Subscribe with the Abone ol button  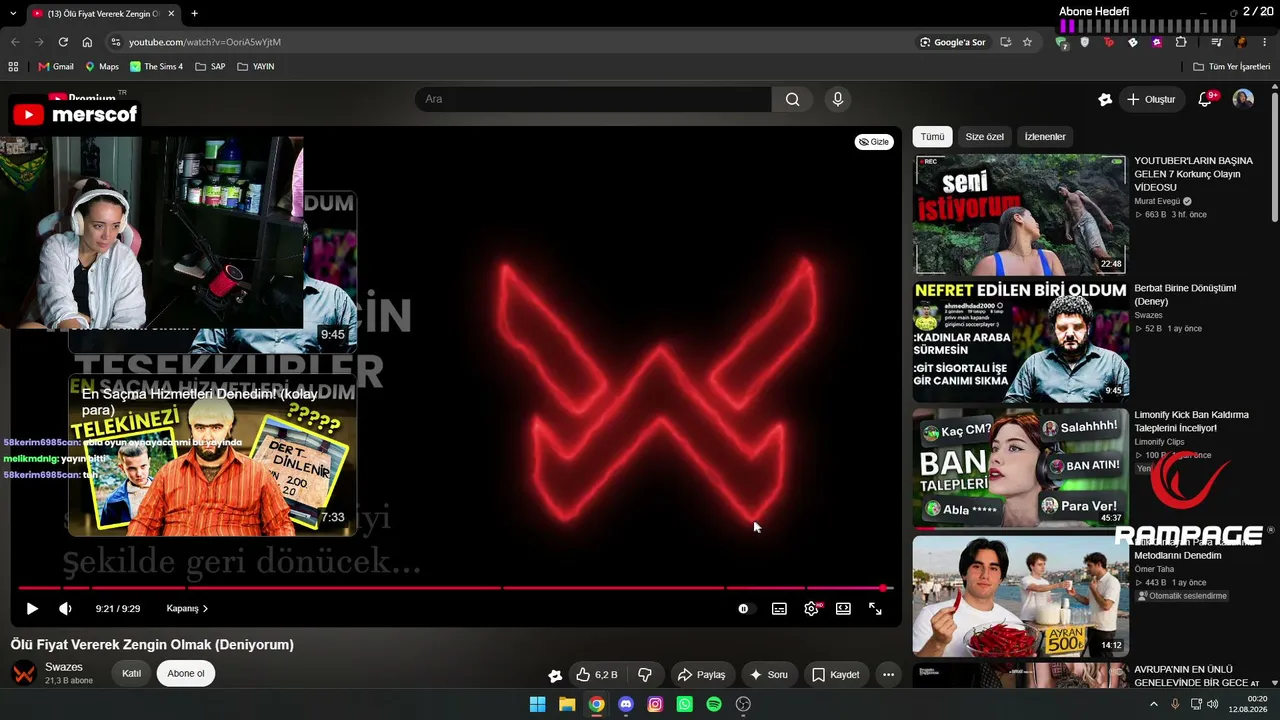[x=186, y=673]
